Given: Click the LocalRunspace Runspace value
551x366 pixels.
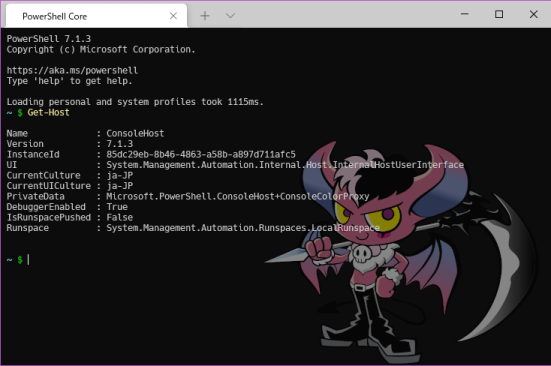Looking at the screenshot, I should [x=243, y=228].
